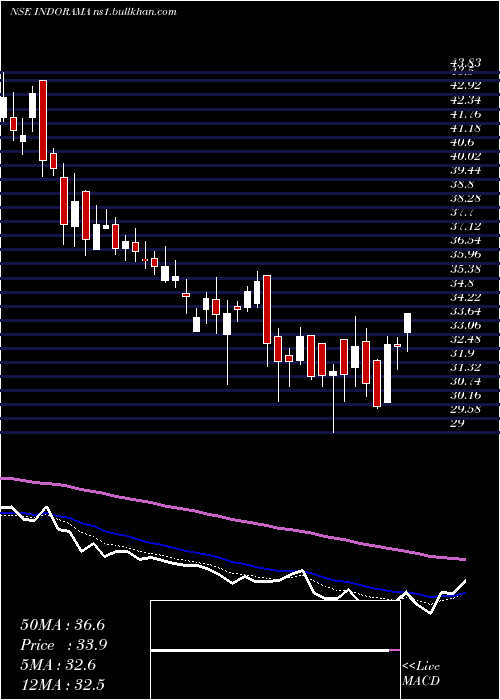Image resolution: width=500 pixels, height=700 pixels.
Task: Click the 37.12 price label
Action: (466, 227)
